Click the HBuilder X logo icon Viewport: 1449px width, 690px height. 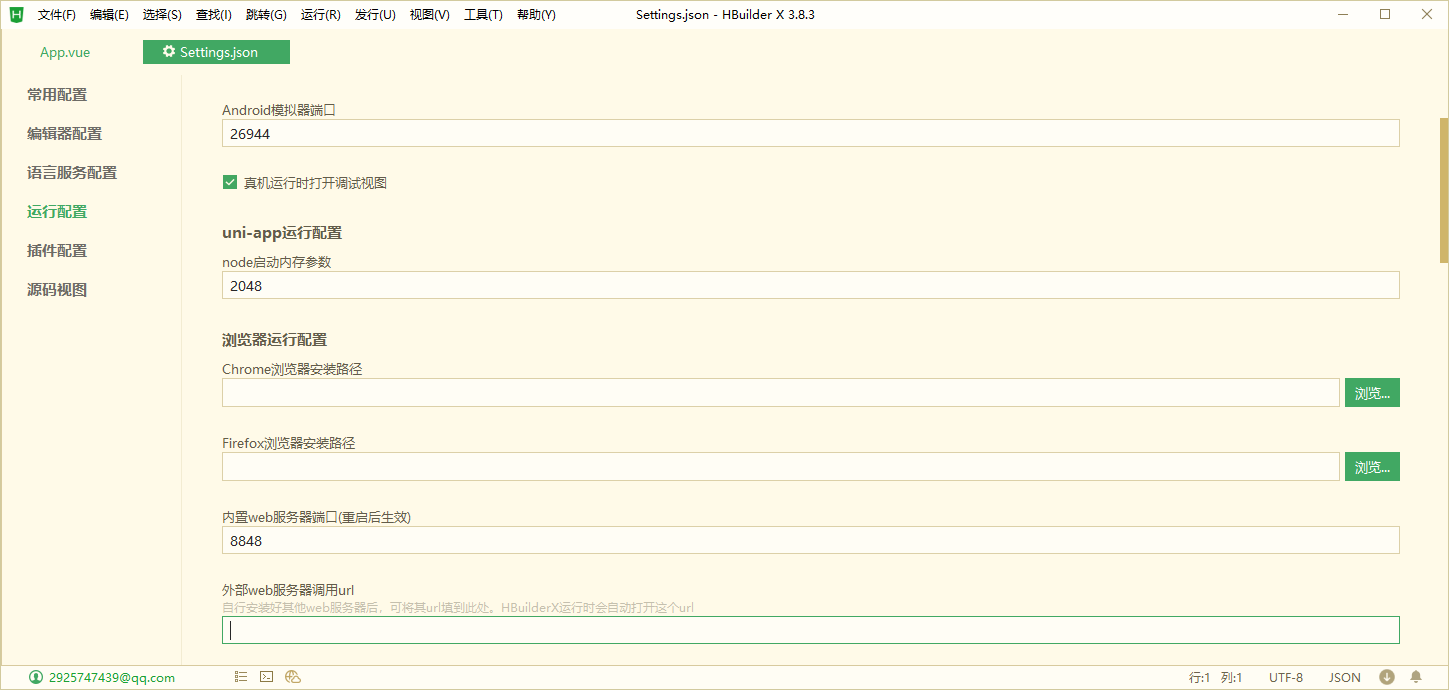coord(16,14)
